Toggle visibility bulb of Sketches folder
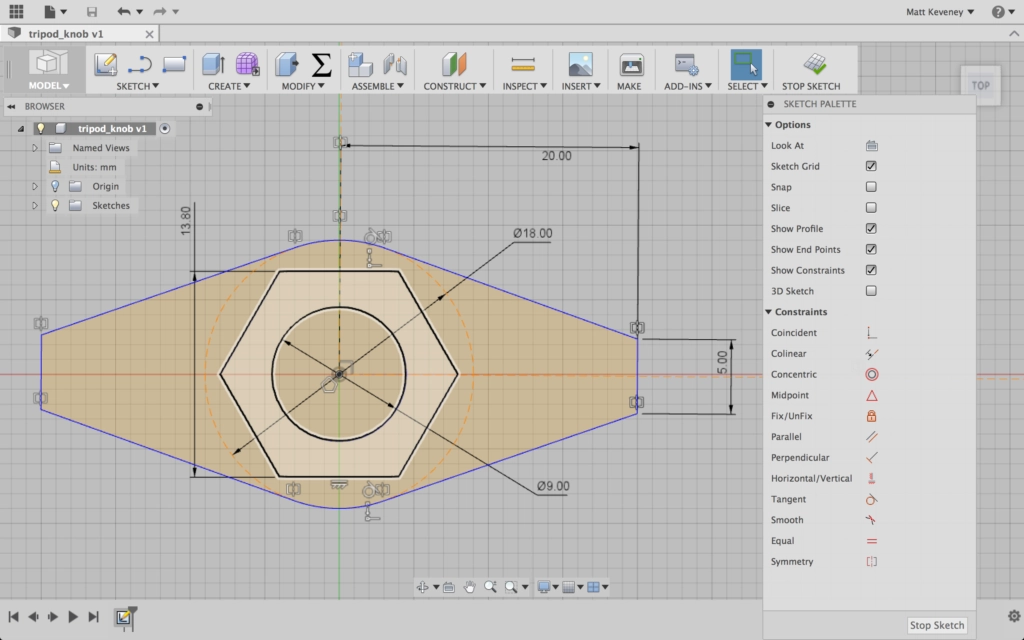This screenshot has height=640, width=1024. point(55,206)
